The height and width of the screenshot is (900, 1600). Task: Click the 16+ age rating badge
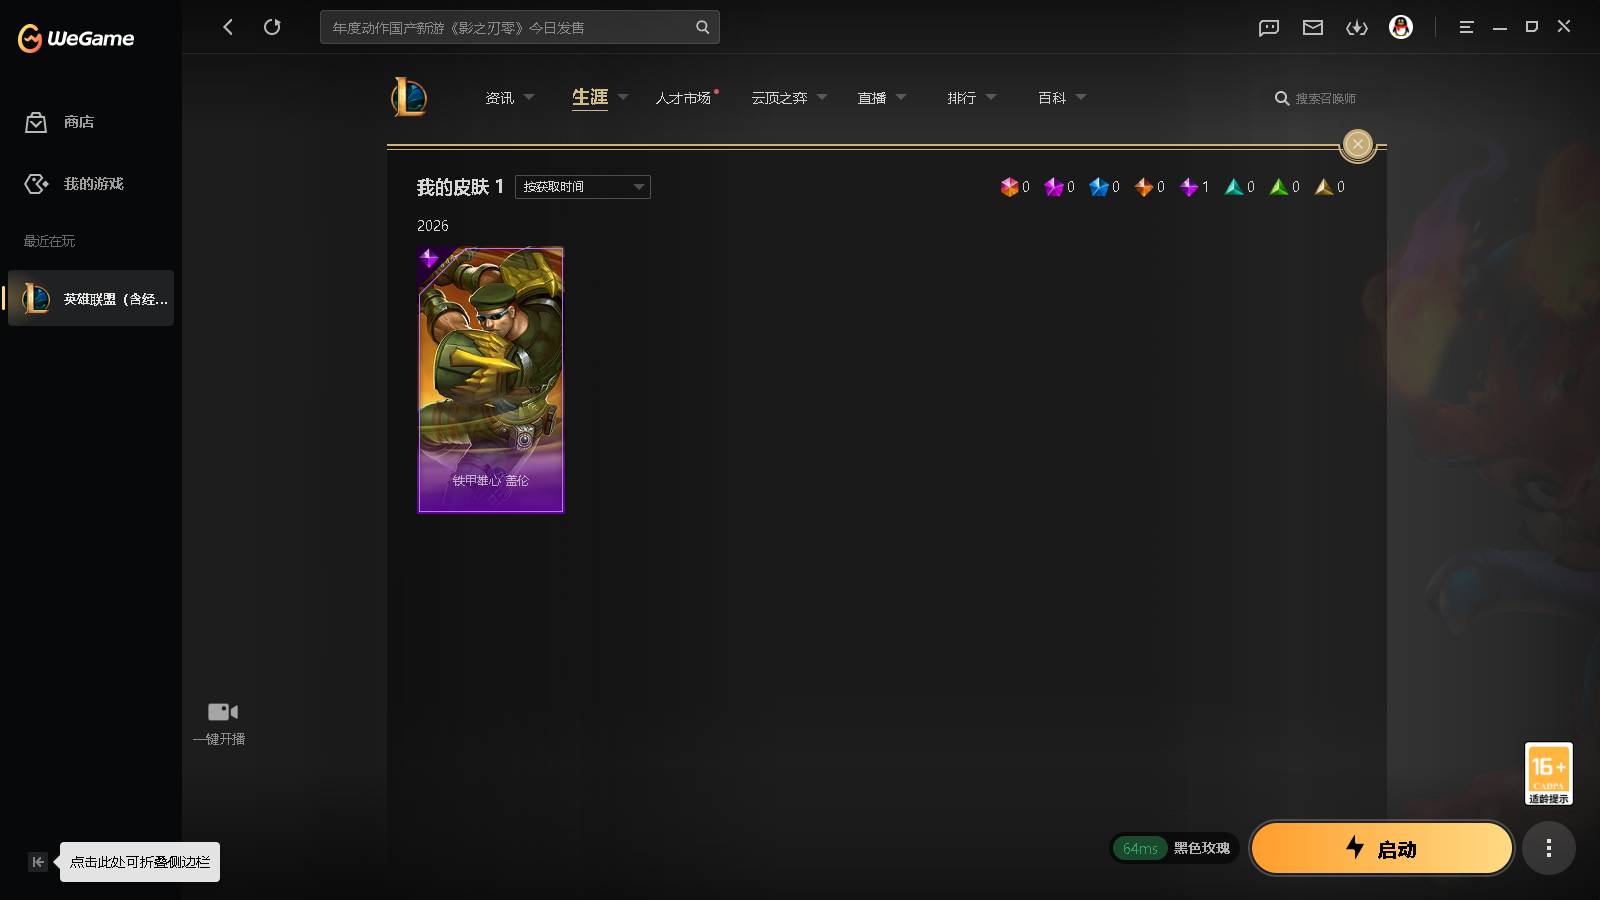[1548, 773]
